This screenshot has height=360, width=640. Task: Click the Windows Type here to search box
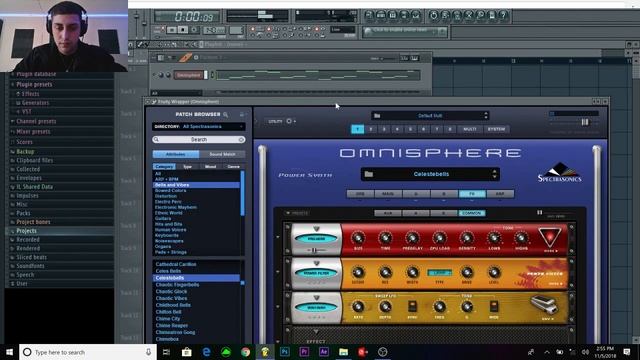click(88, 352)
